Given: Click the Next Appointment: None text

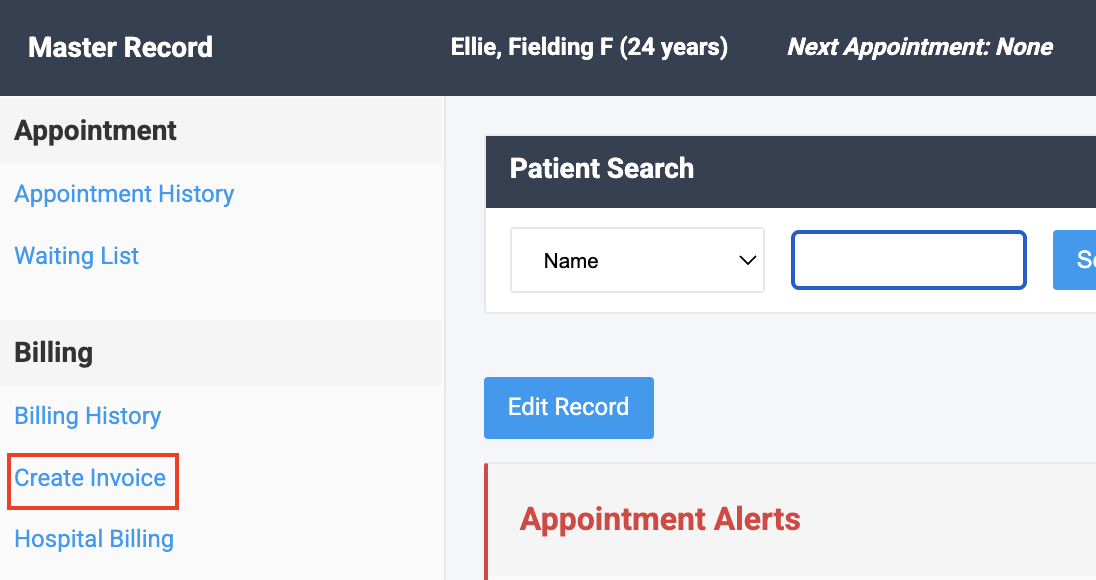Looking at the screenshot, I should 918,47.
